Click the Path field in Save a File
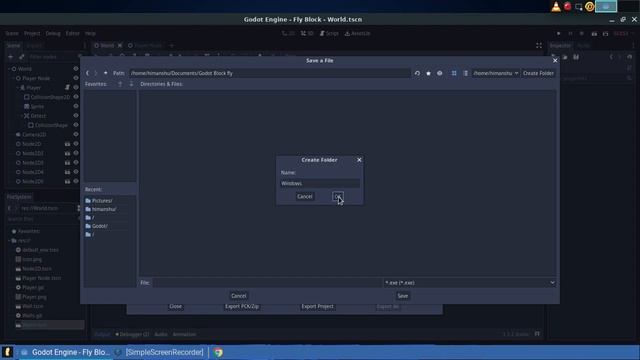The height and width of the screenshot is (360, 640). click(269, 73)
